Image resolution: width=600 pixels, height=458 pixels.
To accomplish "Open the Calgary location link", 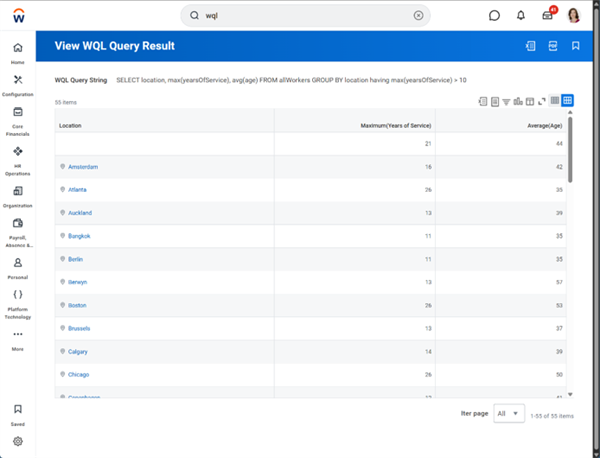I will click(78, 352).
